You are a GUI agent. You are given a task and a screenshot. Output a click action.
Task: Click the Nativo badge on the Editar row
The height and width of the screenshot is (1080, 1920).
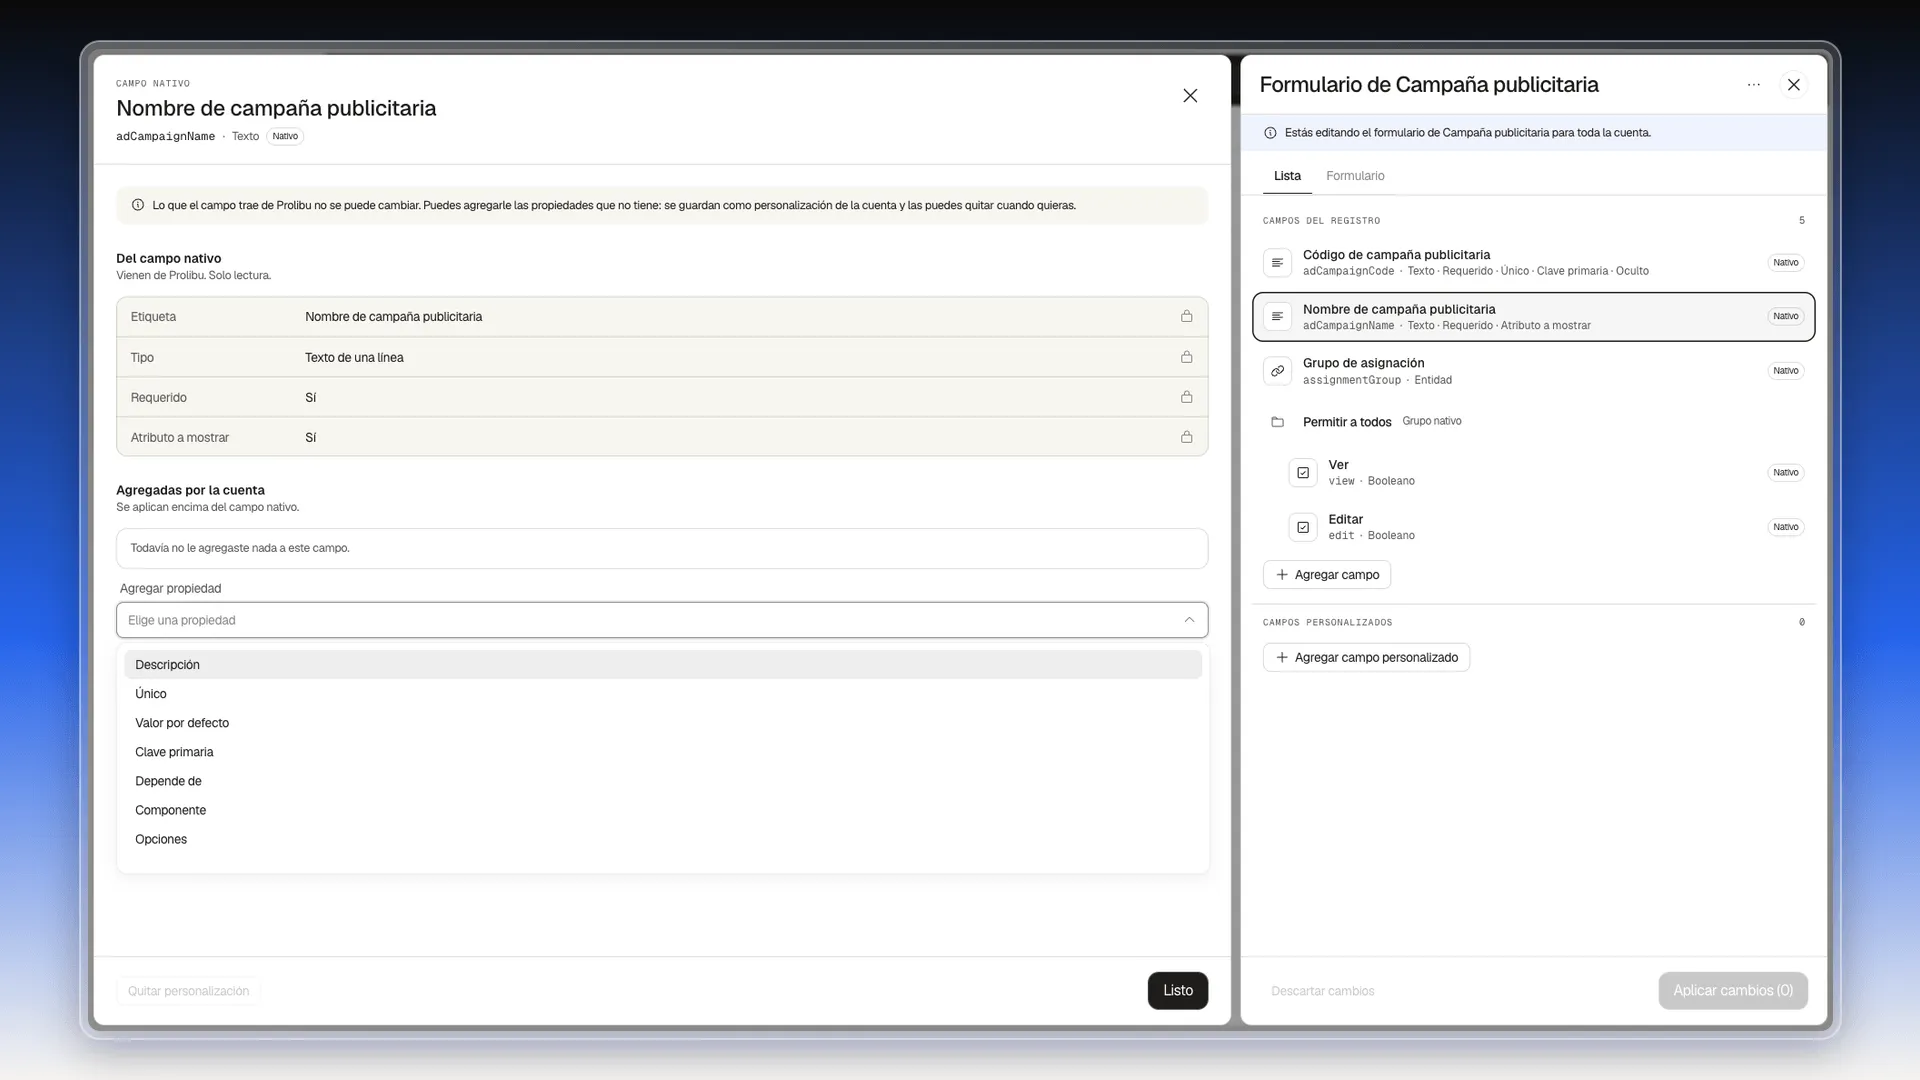coord(1785,527)
